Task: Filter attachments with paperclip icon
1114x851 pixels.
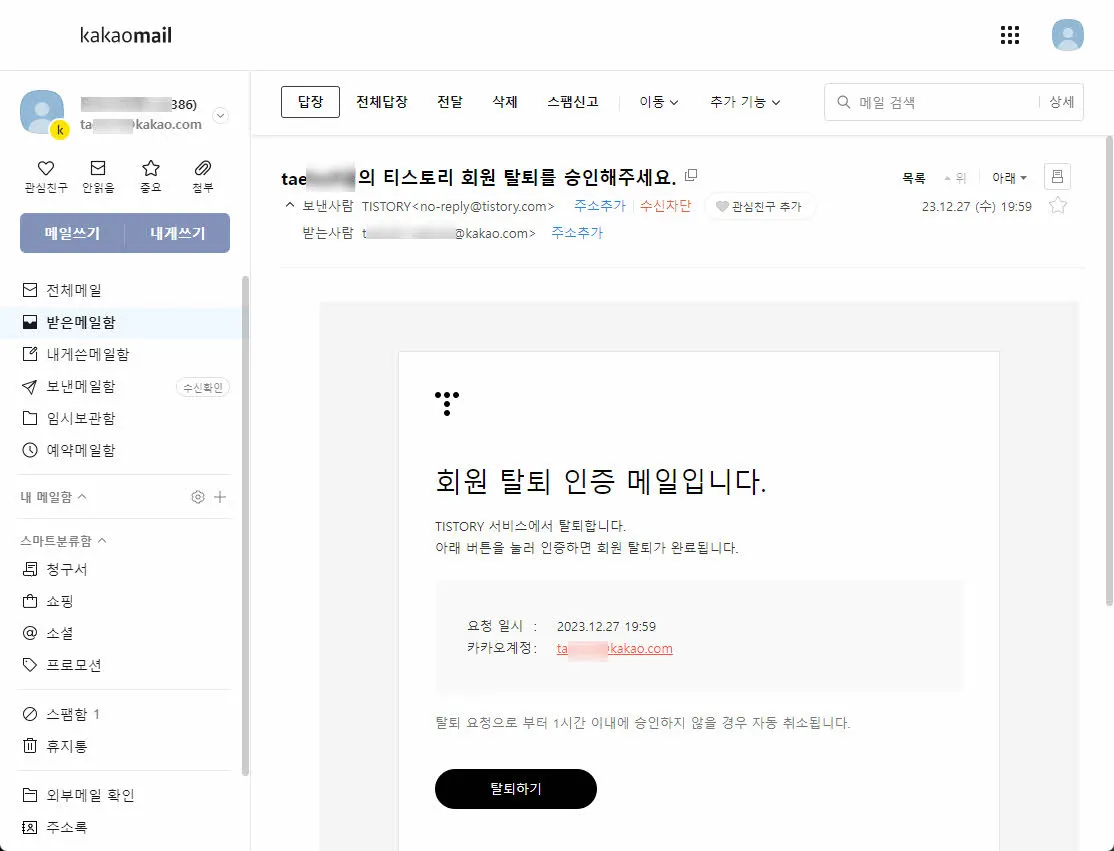Action: pos(202,176)
